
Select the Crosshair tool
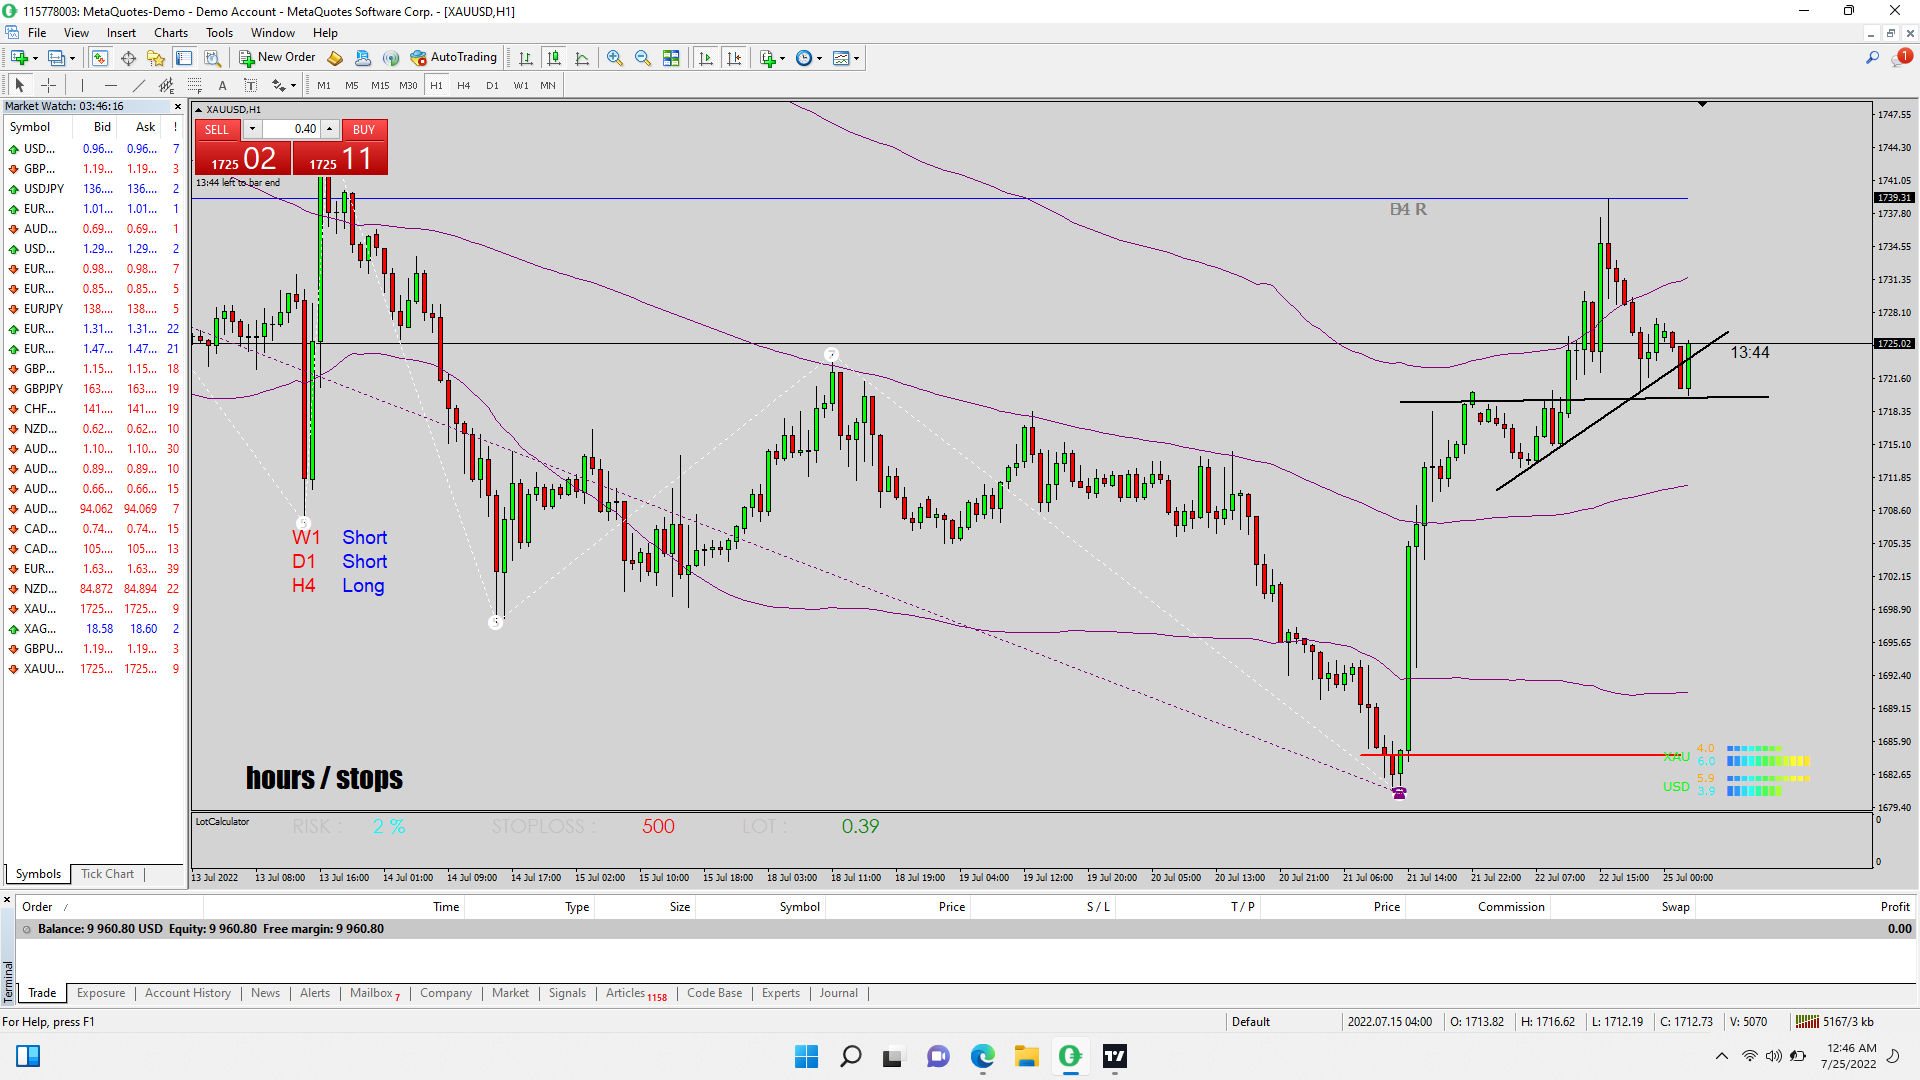[x=48, y=85]
